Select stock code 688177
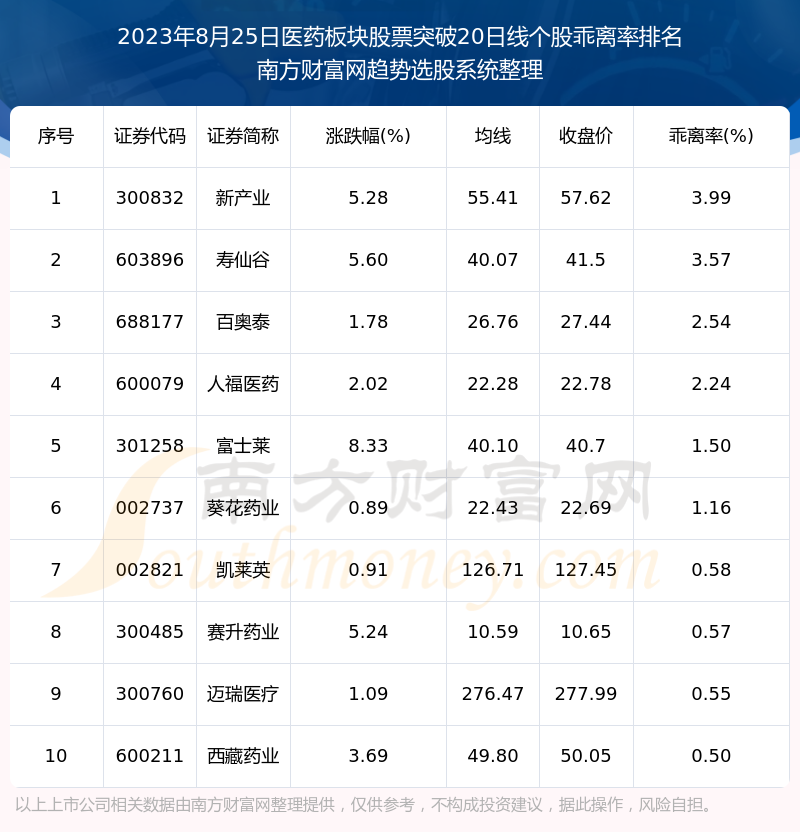 (150, 322)
